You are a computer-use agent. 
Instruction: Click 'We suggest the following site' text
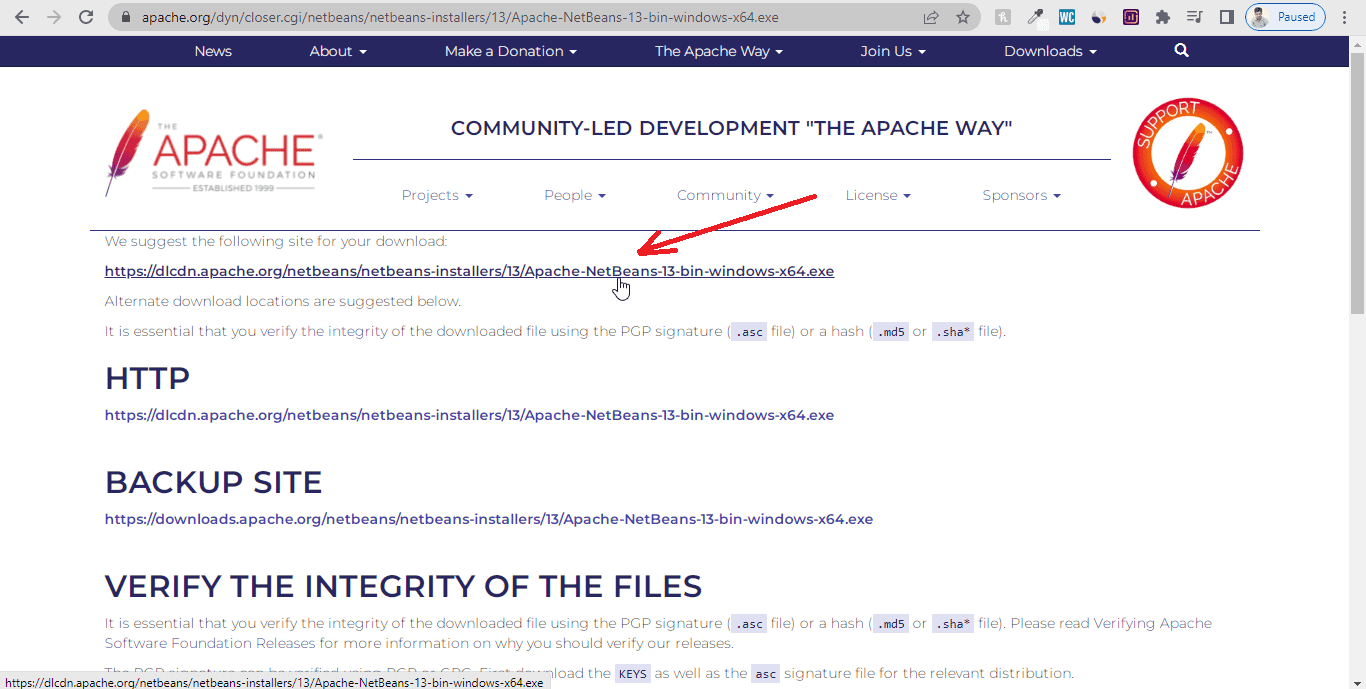[x=276, y=241]
